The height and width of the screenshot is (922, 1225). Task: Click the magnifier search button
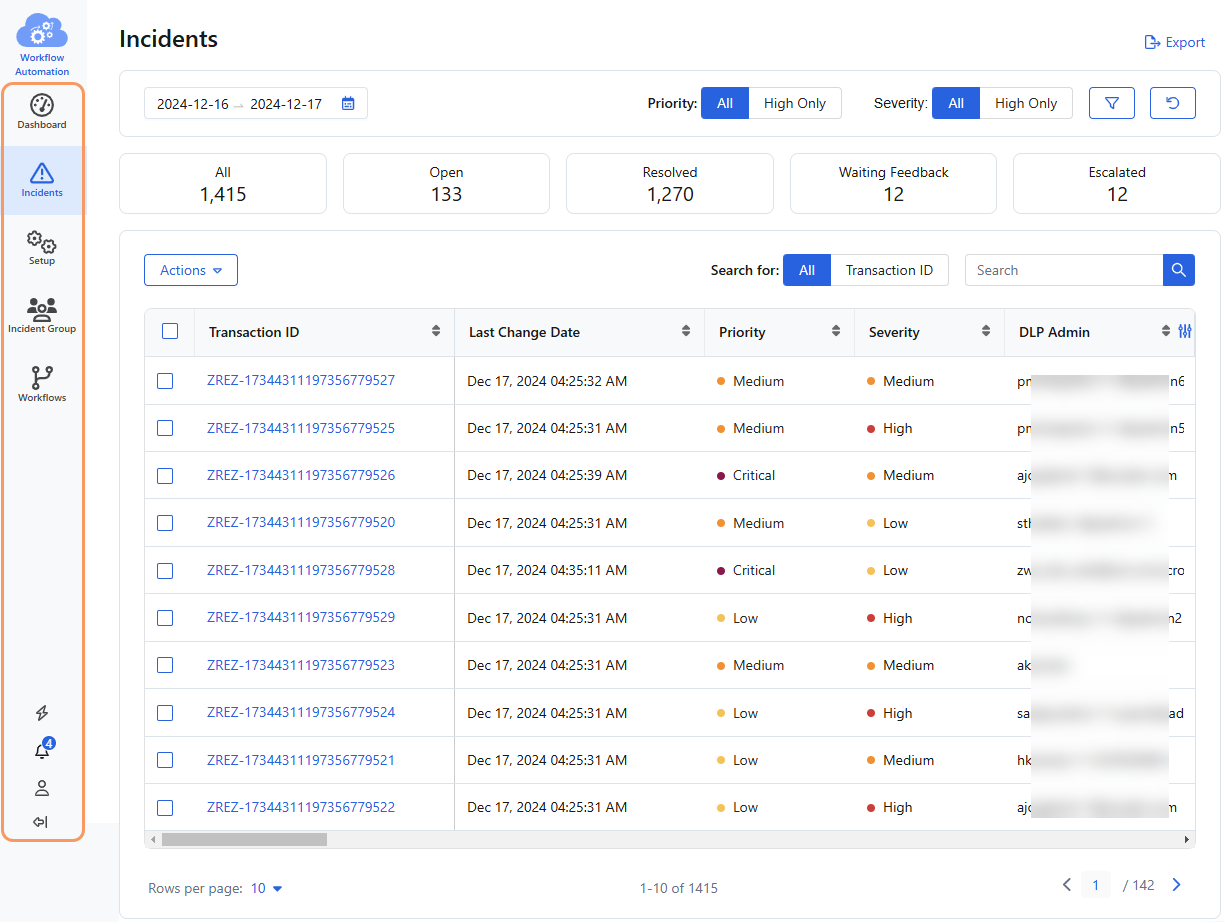tap(1178, 270)
